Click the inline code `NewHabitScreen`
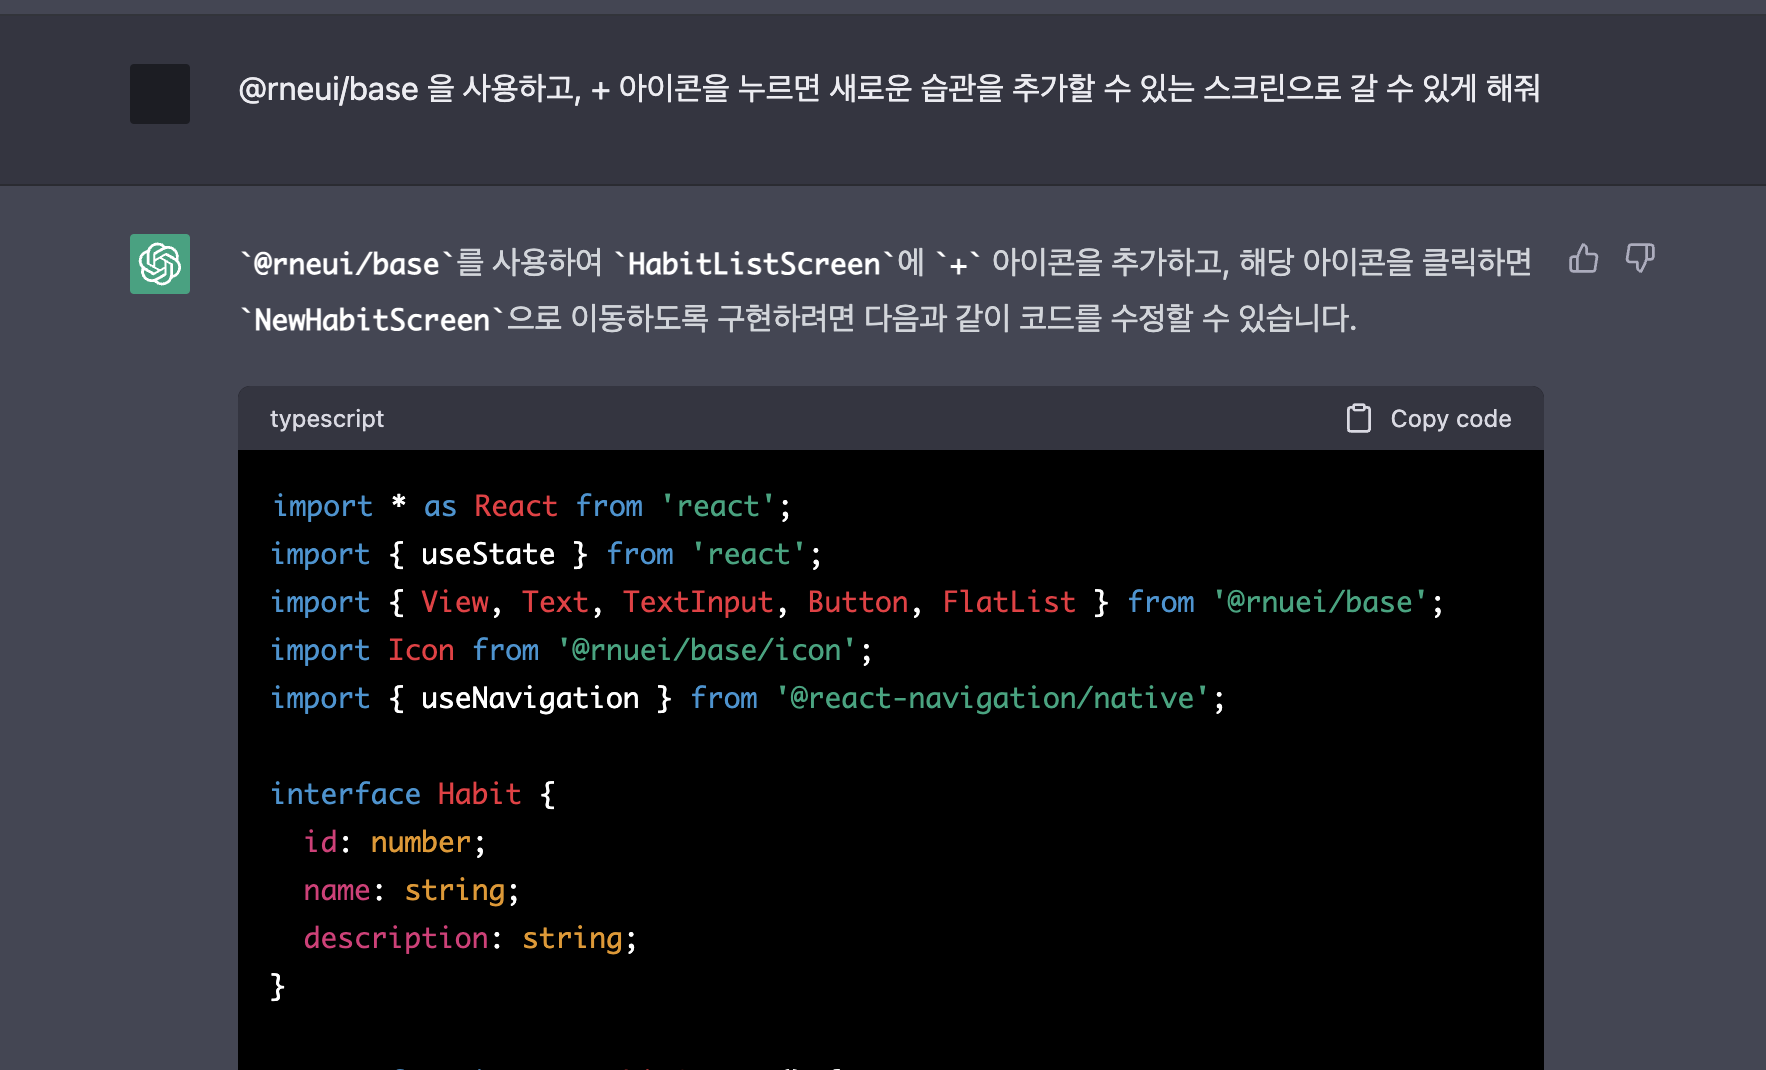 (x=372, y=320)
